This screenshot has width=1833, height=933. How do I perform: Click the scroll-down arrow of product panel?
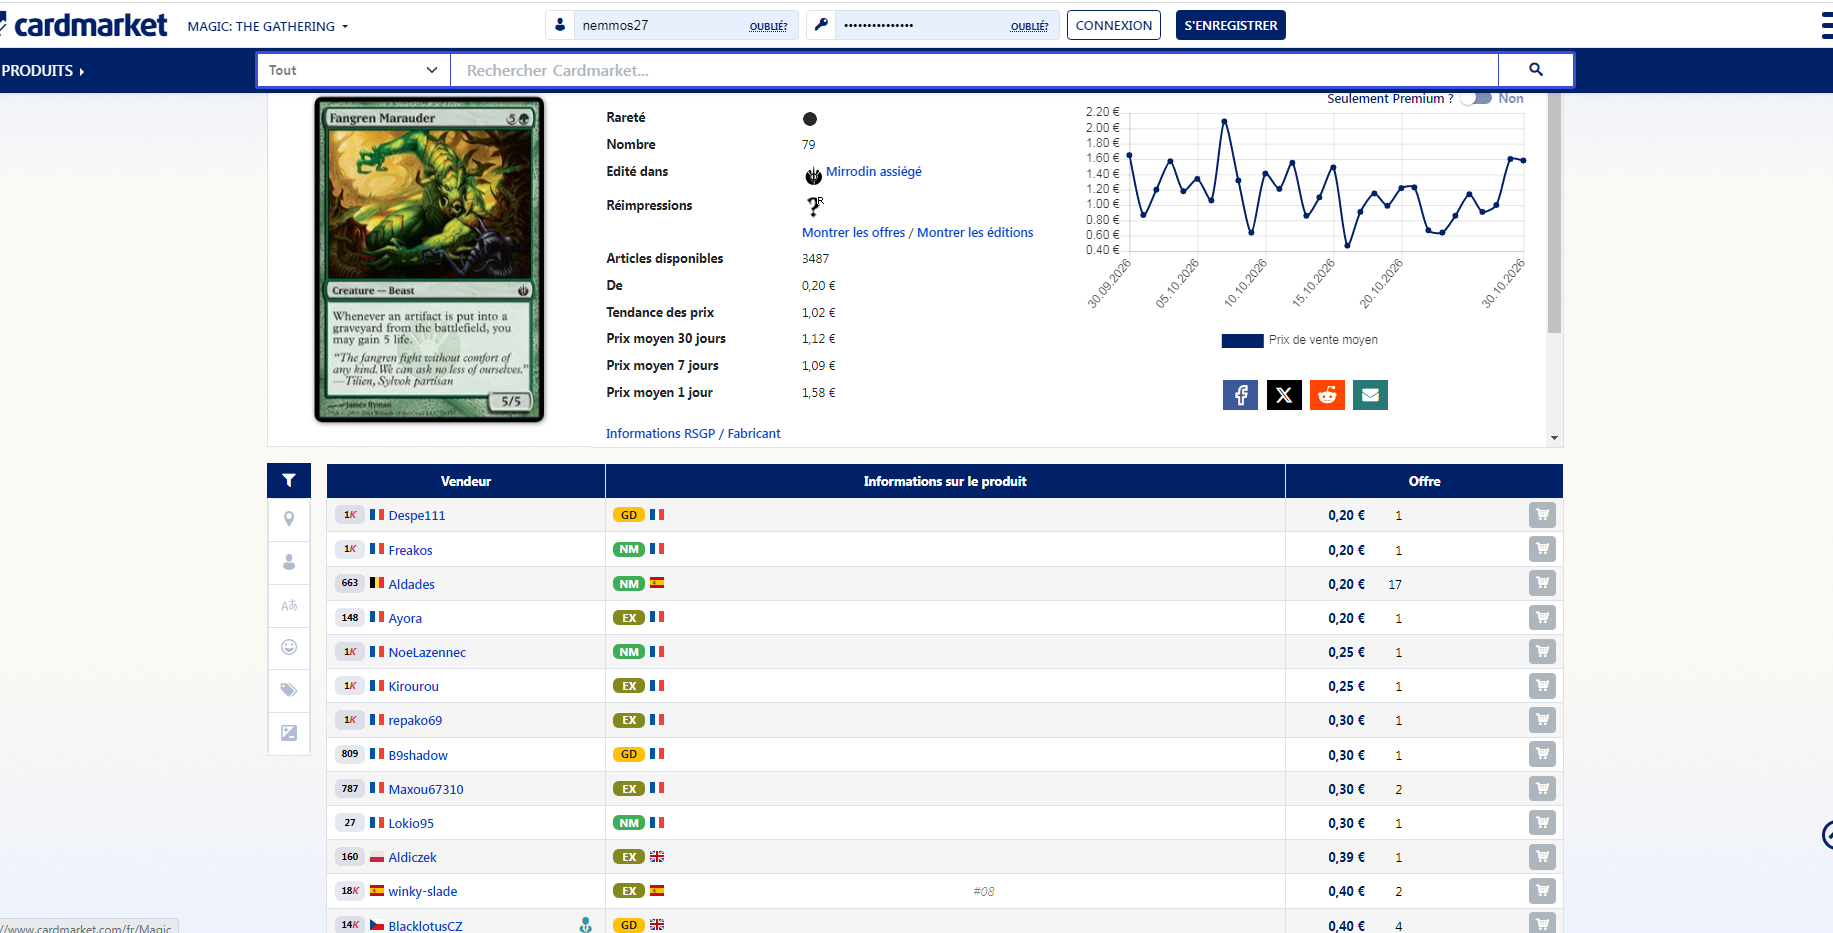(x=1554, y=437)
